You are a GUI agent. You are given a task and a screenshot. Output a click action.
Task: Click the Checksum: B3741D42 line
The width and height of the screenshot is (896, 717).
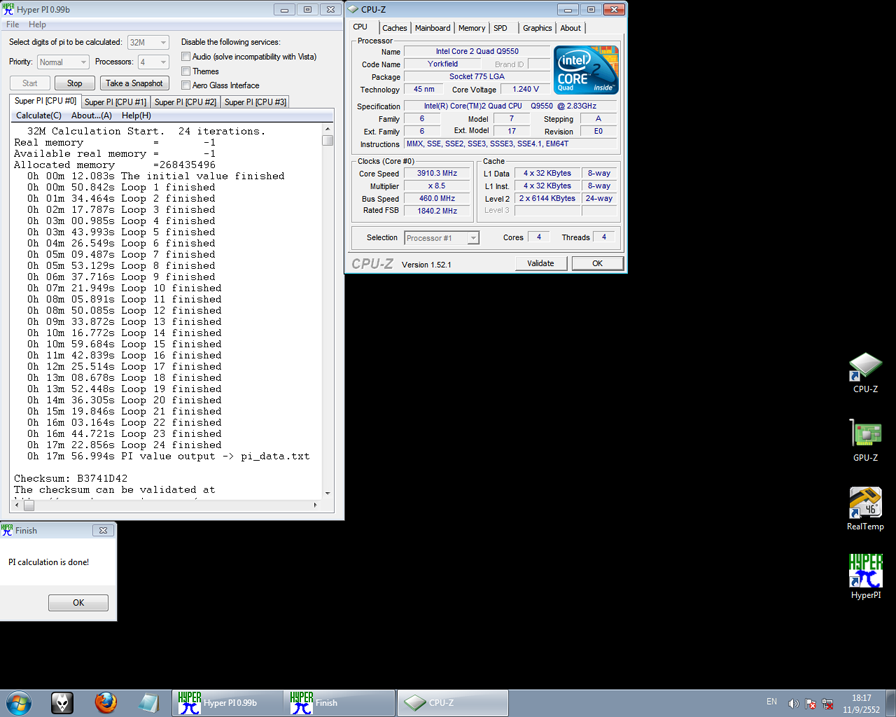tap(71, 479)
